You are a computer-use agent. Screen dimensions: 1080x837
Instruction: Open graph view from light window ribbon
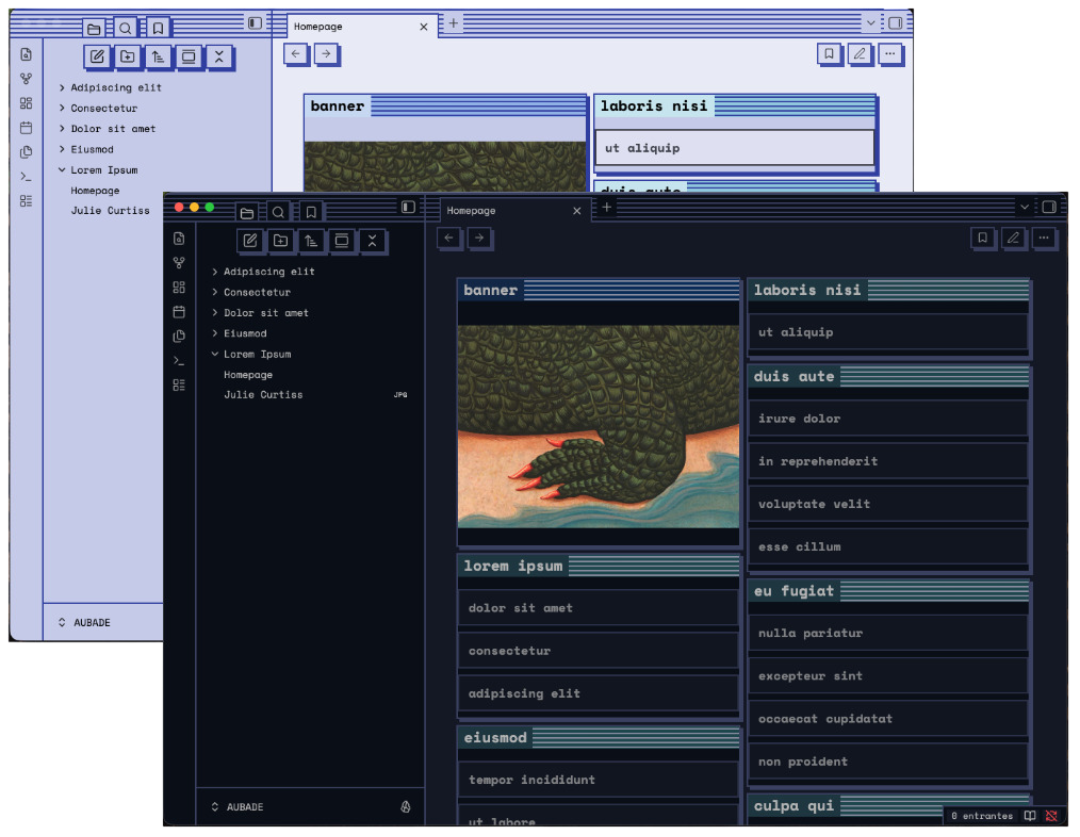26,79
